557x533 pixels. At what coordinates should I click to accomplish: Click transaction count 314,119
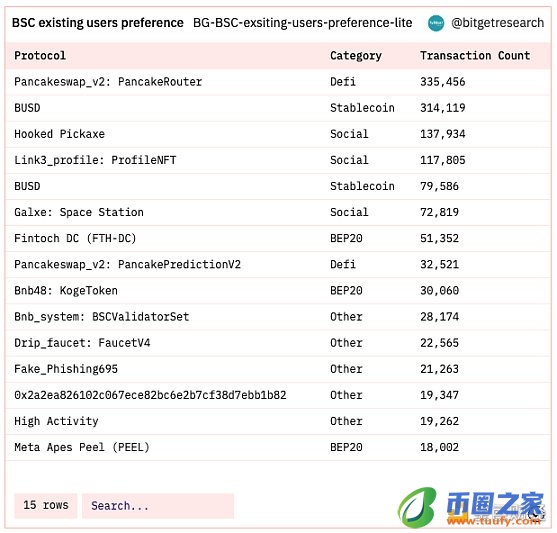tap(443, 108)
